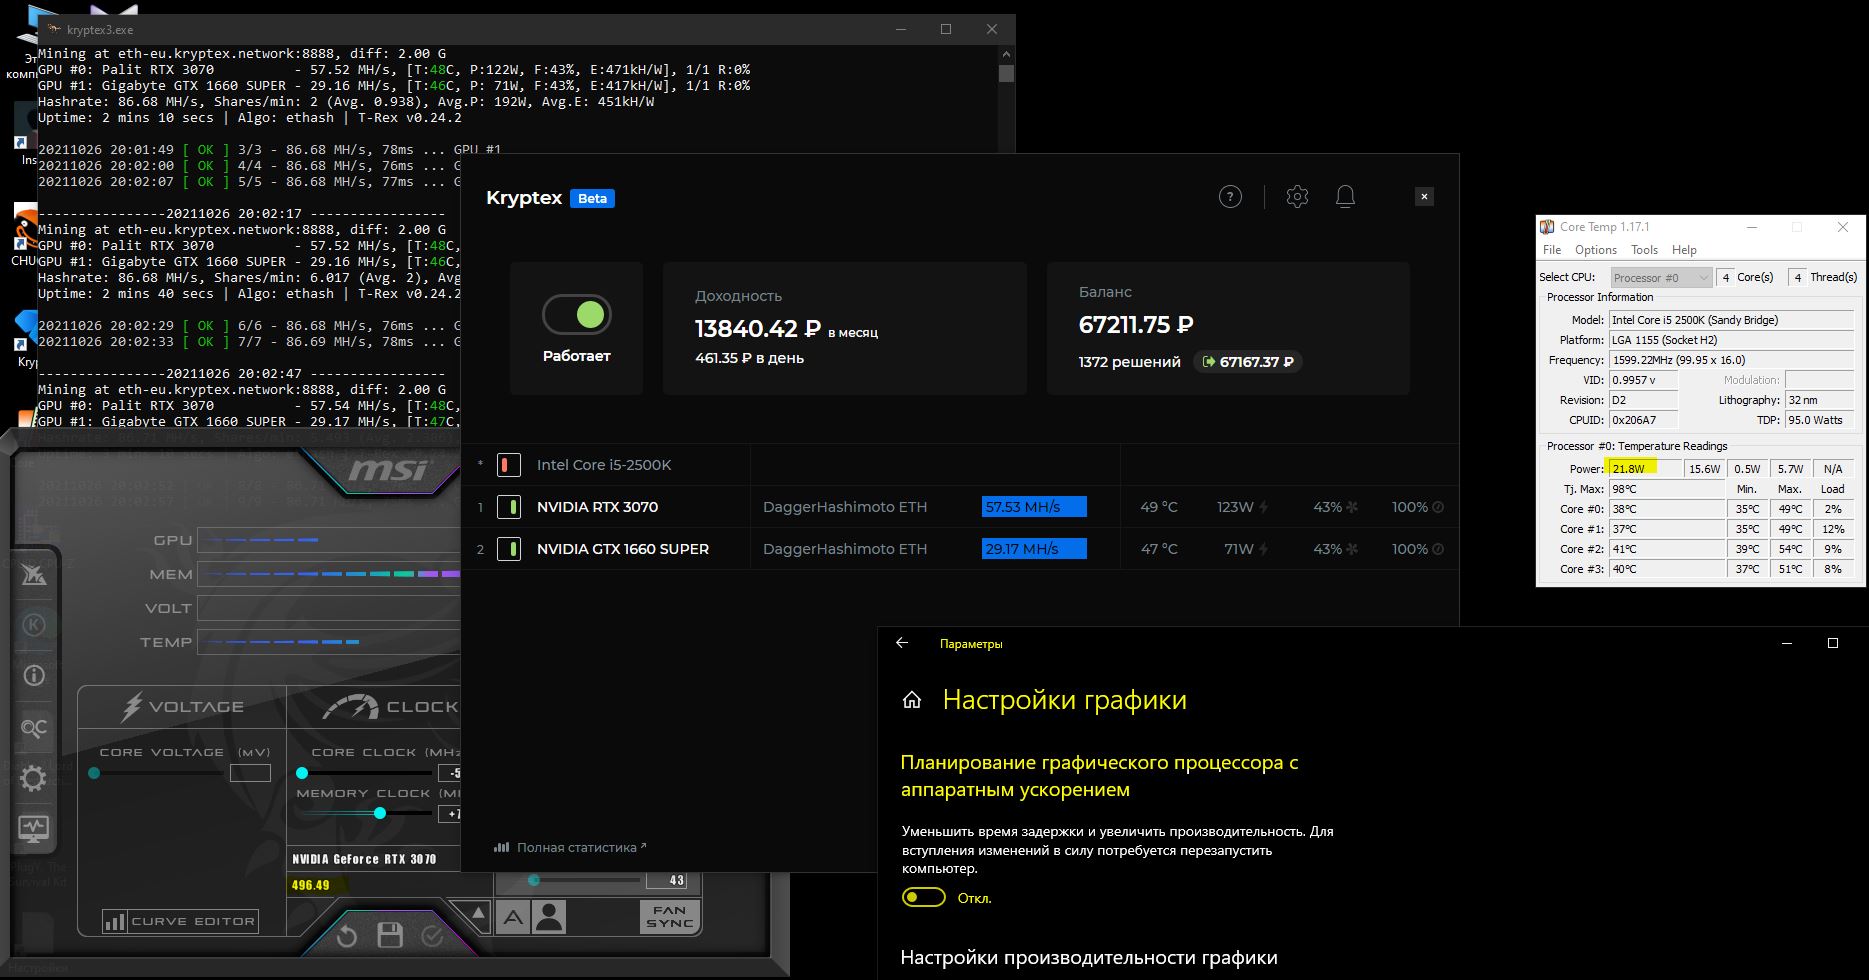Click the kryptex3.exe console title bar icon
1869x980 pixels.
point(54,30)
